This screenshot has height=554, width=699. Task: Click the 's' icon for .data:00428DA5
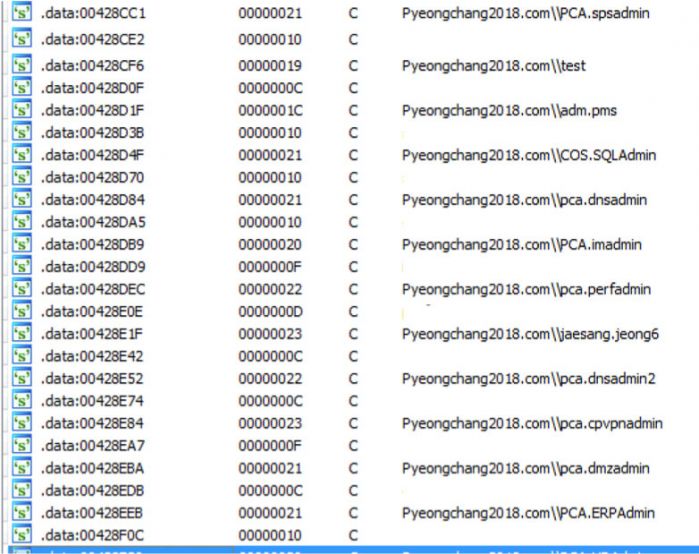tap(21, 222)
